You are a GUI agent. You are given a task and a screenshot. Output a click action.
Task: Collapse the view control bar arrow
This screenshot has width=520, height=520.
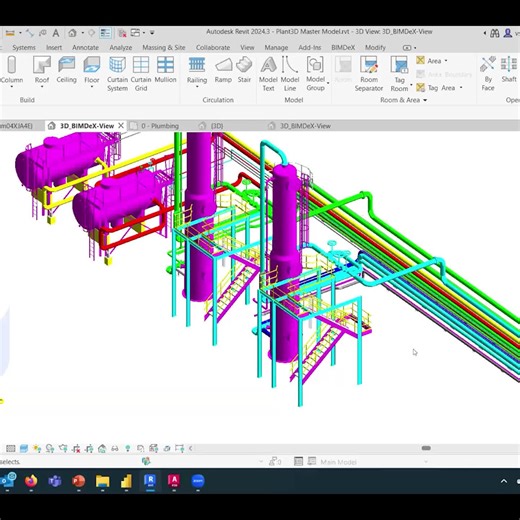coord(191,448)
